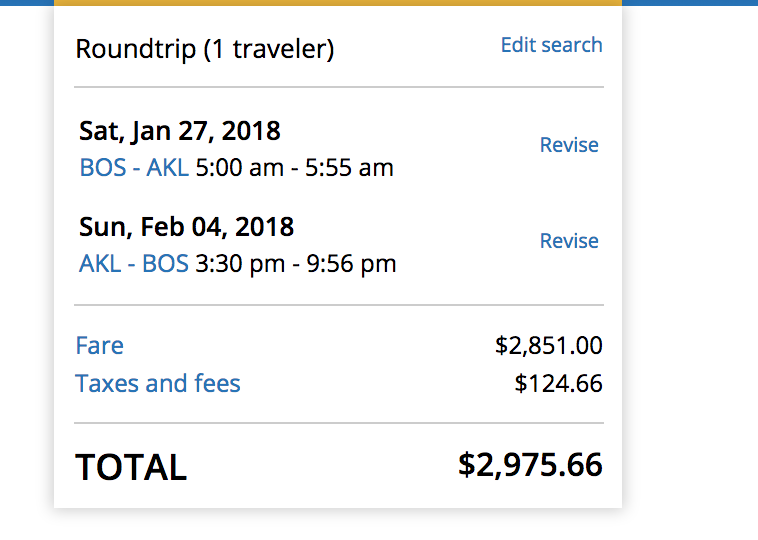Click the blue header bar at top right
Viewport: 758px width, 540px height.
click(690, 3)
